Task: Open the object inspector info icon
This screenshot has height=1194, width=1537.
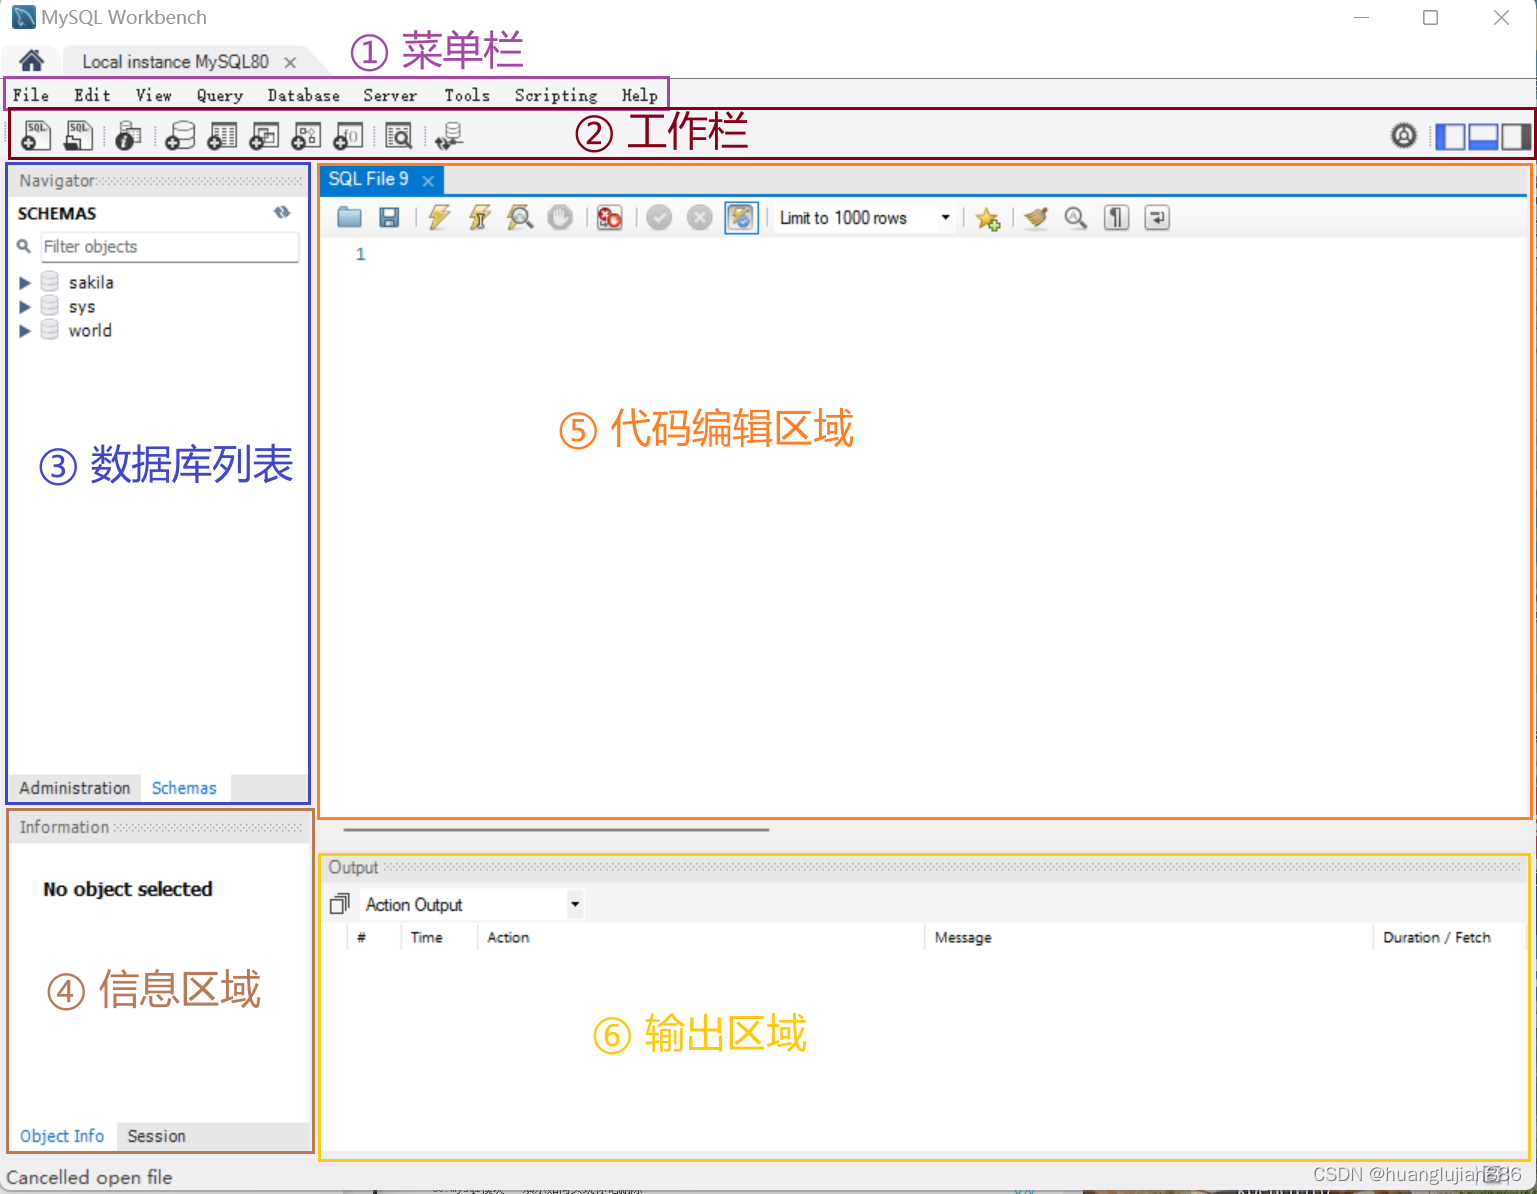Action: click(128, 135)
